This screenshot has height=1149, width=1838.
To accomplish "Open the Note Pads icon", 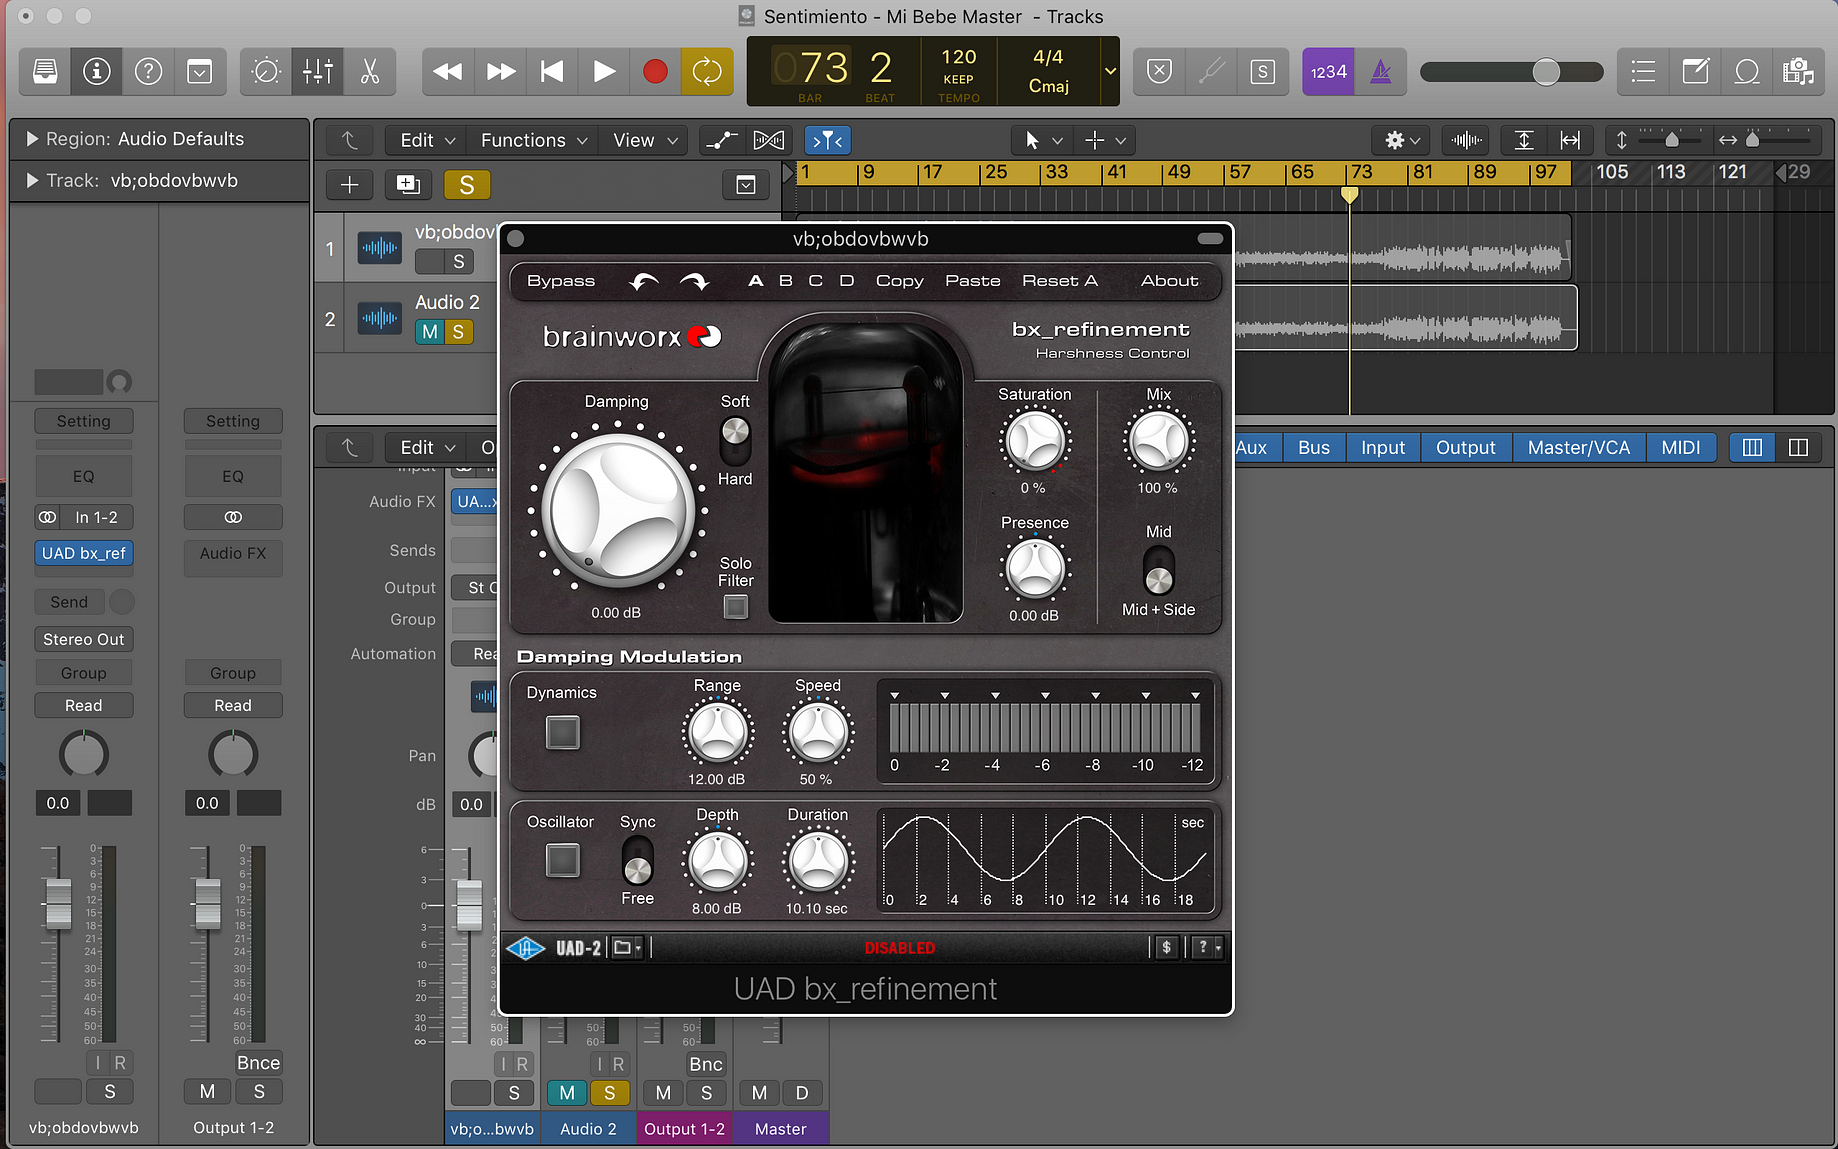I will click(x=1695, y=72).
